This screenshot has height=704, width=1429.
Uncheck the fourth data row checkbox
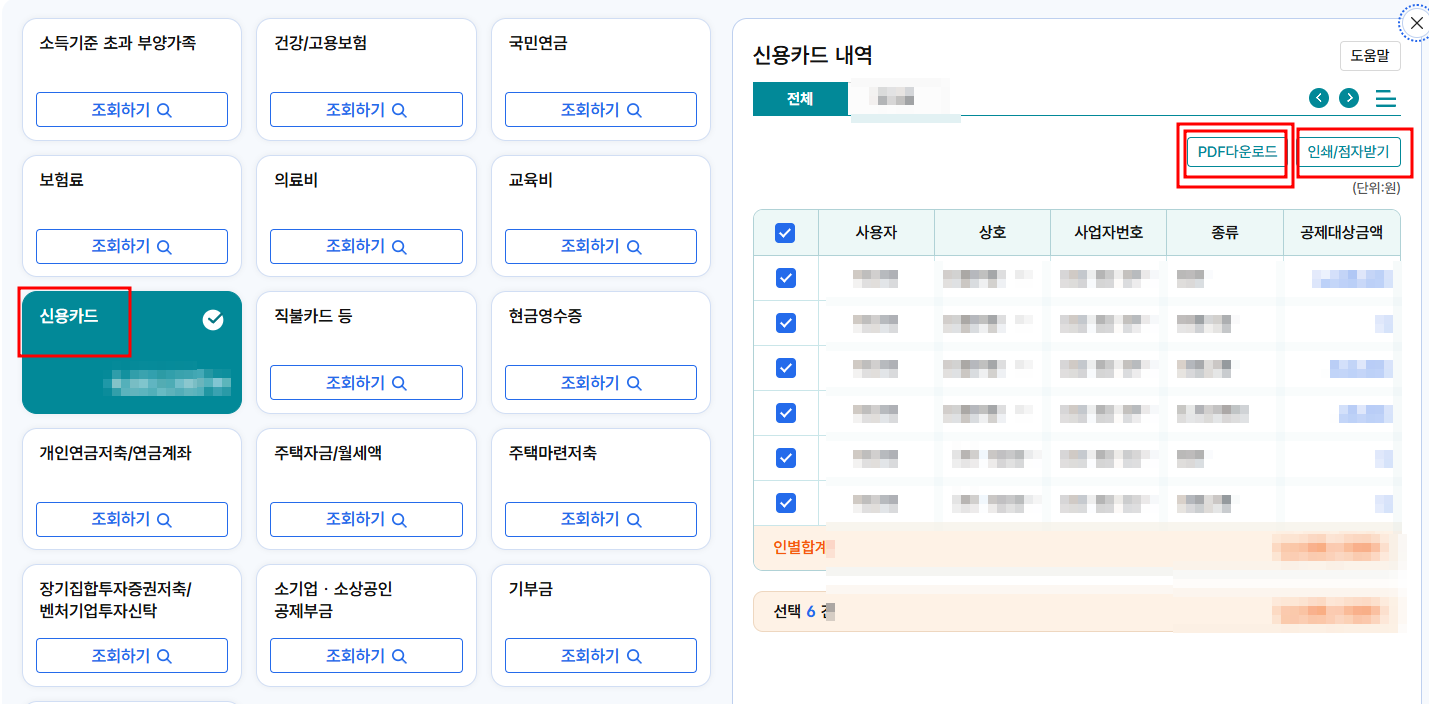click(x=785, y=412)
